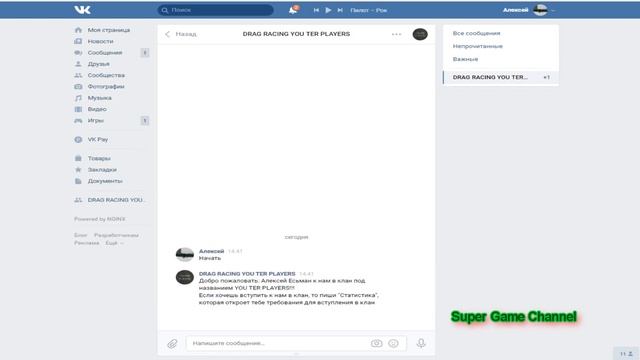640x360 pixels.
Task: Skip to the previous audio track
Action: pos(316,10)
